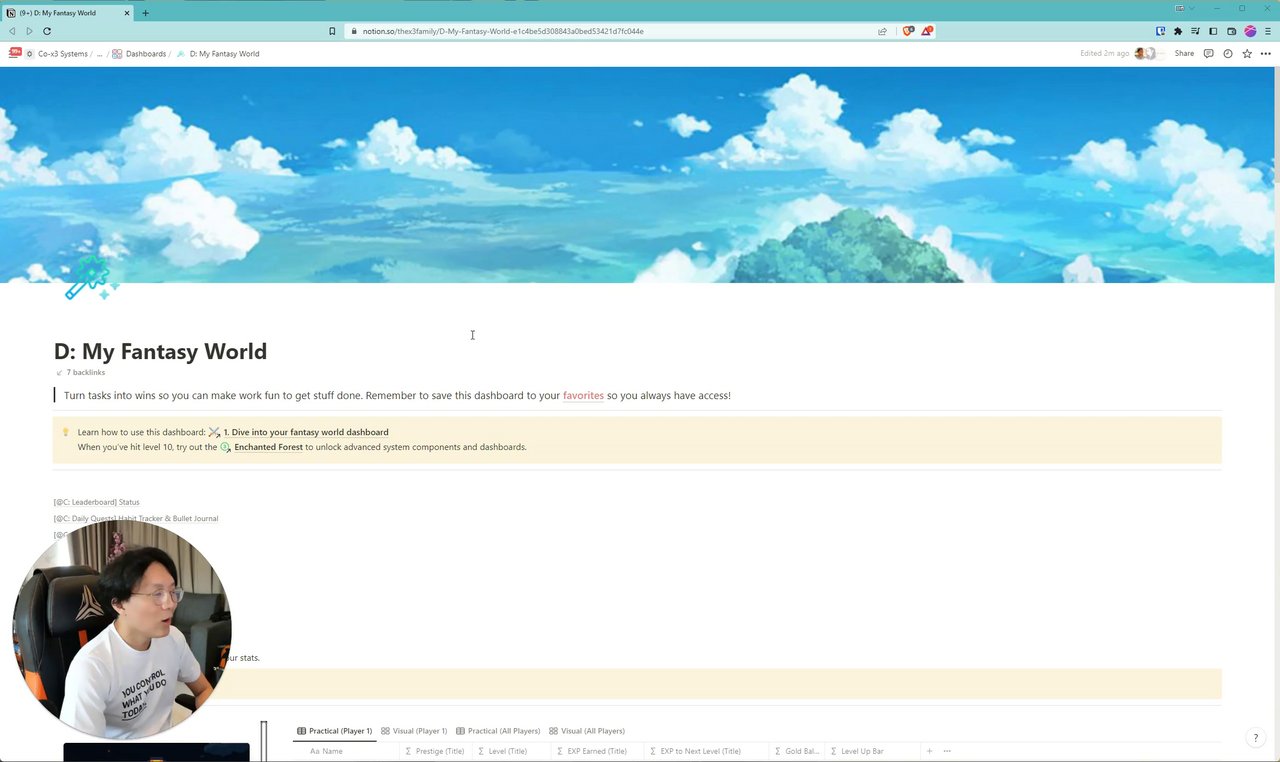Open the Dive into your fantasy world dashboard link
The image size is (1280, 762).
click(299, 432)
